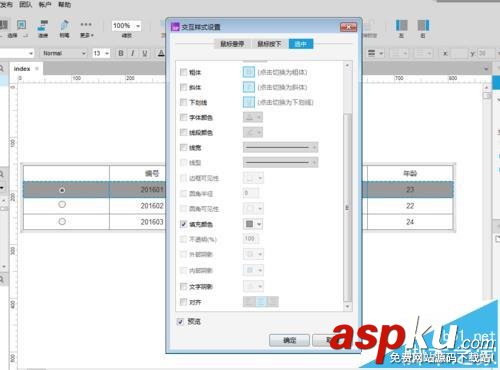Check the 对齐 alignment checkbox
Image resolution: width=500 pixels, height=370 pixels.
pyautogui.click(x=183, y=302)
